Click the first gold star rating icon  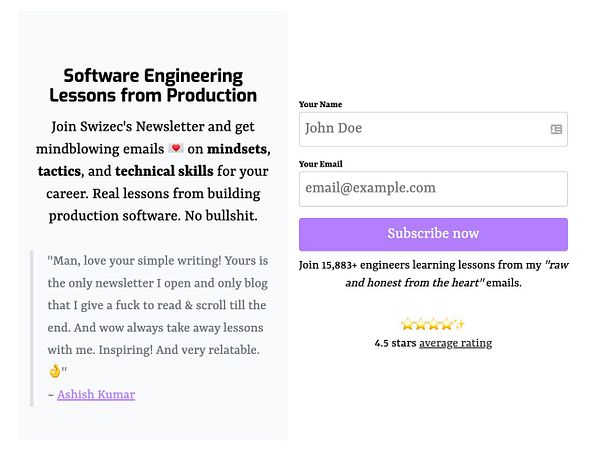[407, 325]
